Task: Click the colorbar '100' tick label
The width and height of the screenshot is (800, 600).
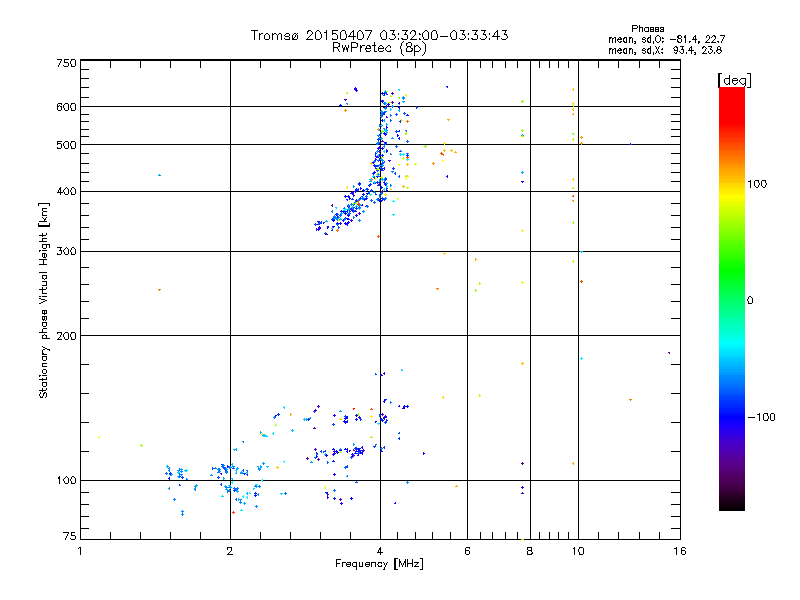Action: [x=757, y=184]
